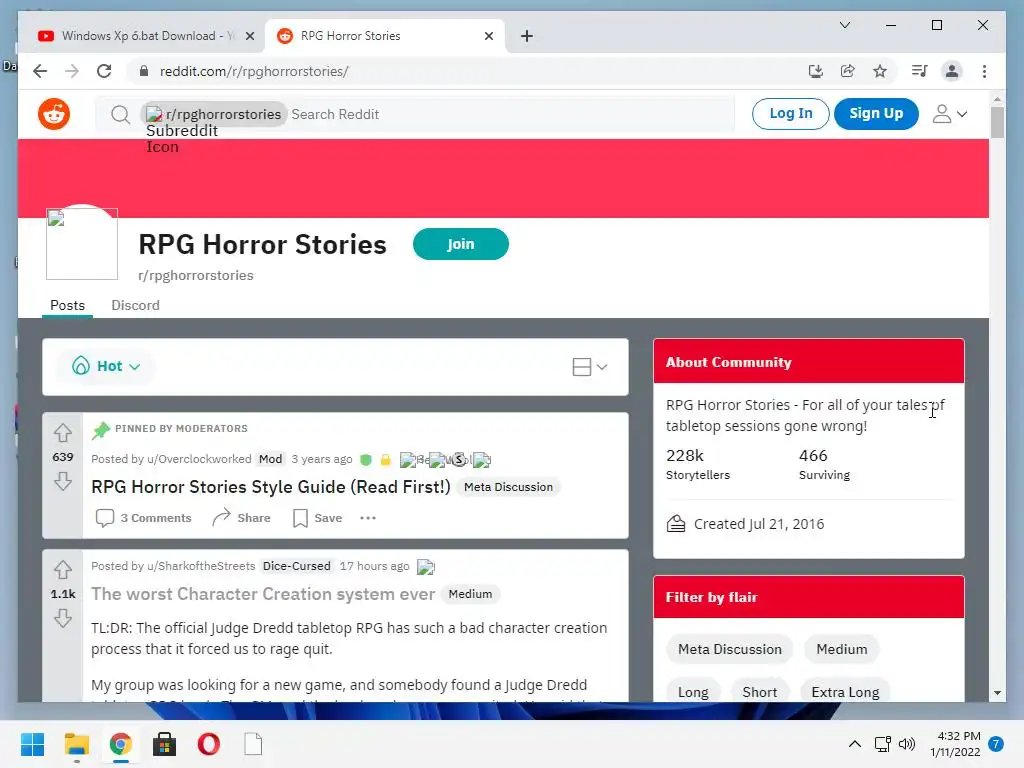The height and width of the screenshot is (768, 1024).
Task: Upvote the Style Guide pinned post
Action: (x=63, y=432)
